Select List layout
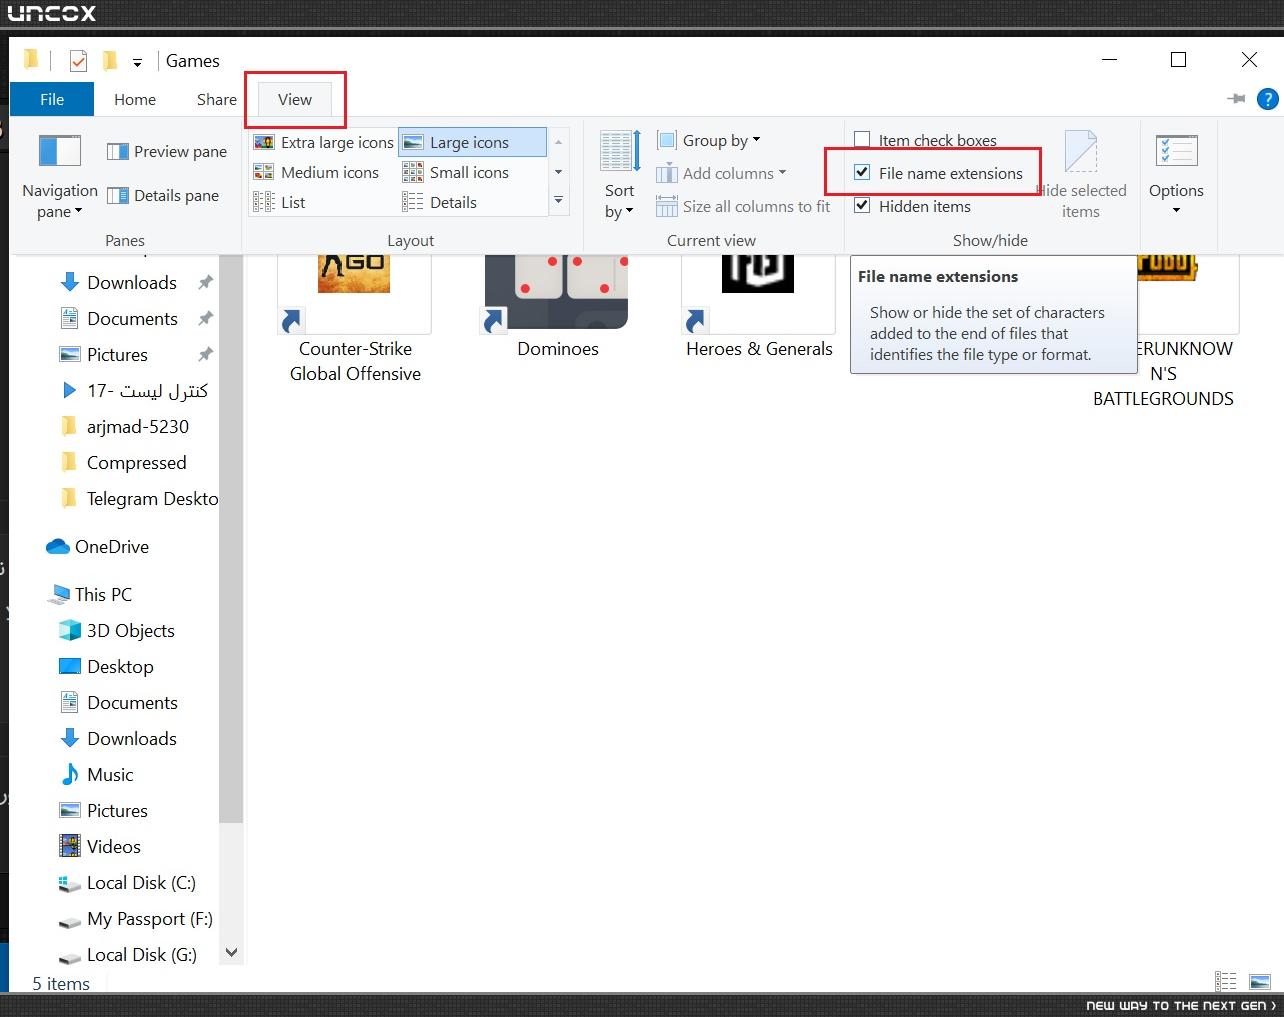The width and height of the screenshot is (1284, 1017). pyautogui.click(x=280, y=202)
